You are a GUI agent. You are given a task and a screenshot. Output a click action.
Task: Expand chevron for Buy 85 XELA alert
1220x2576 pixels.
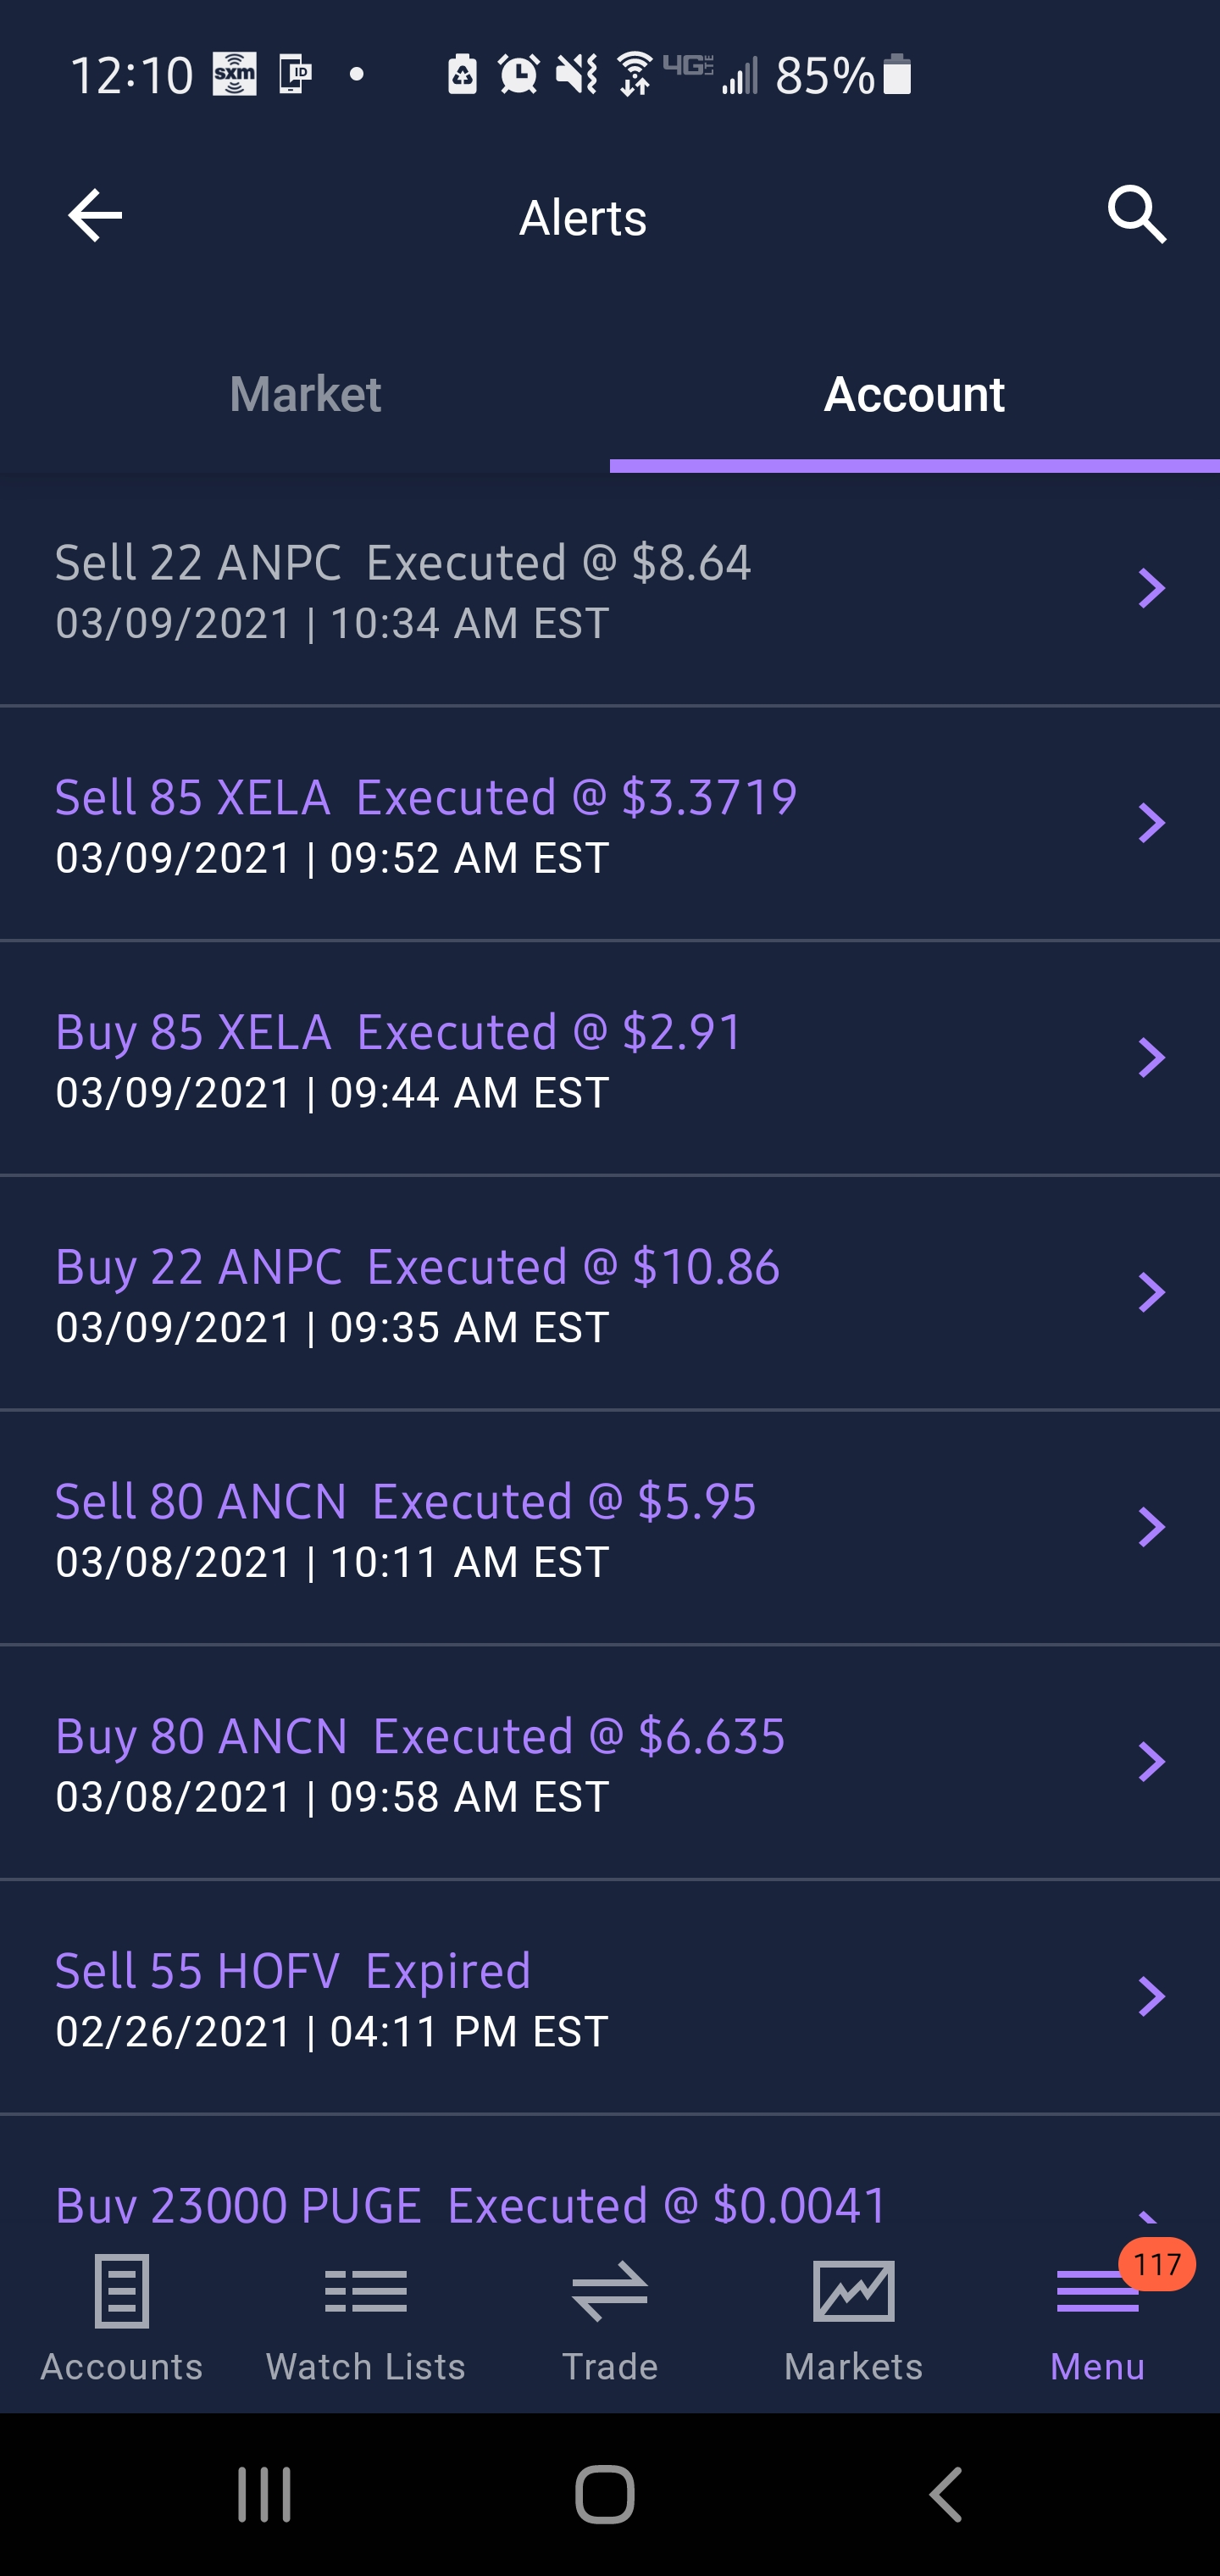[x=1152, y=1058]
